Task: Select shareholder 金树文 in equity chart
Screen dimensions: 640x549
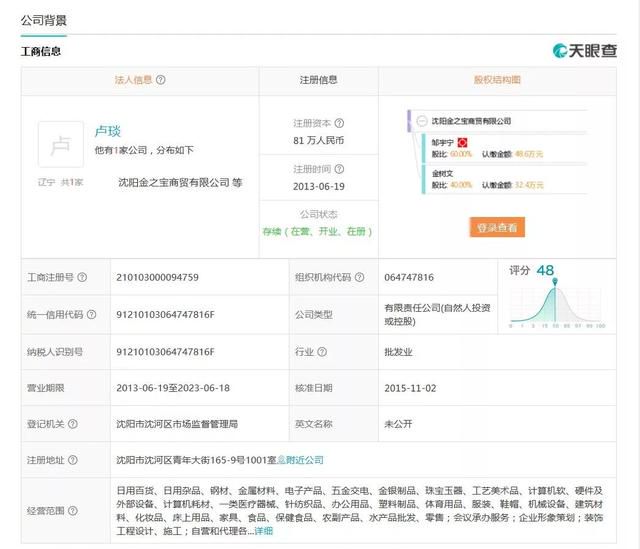Action: pos(442,173)
